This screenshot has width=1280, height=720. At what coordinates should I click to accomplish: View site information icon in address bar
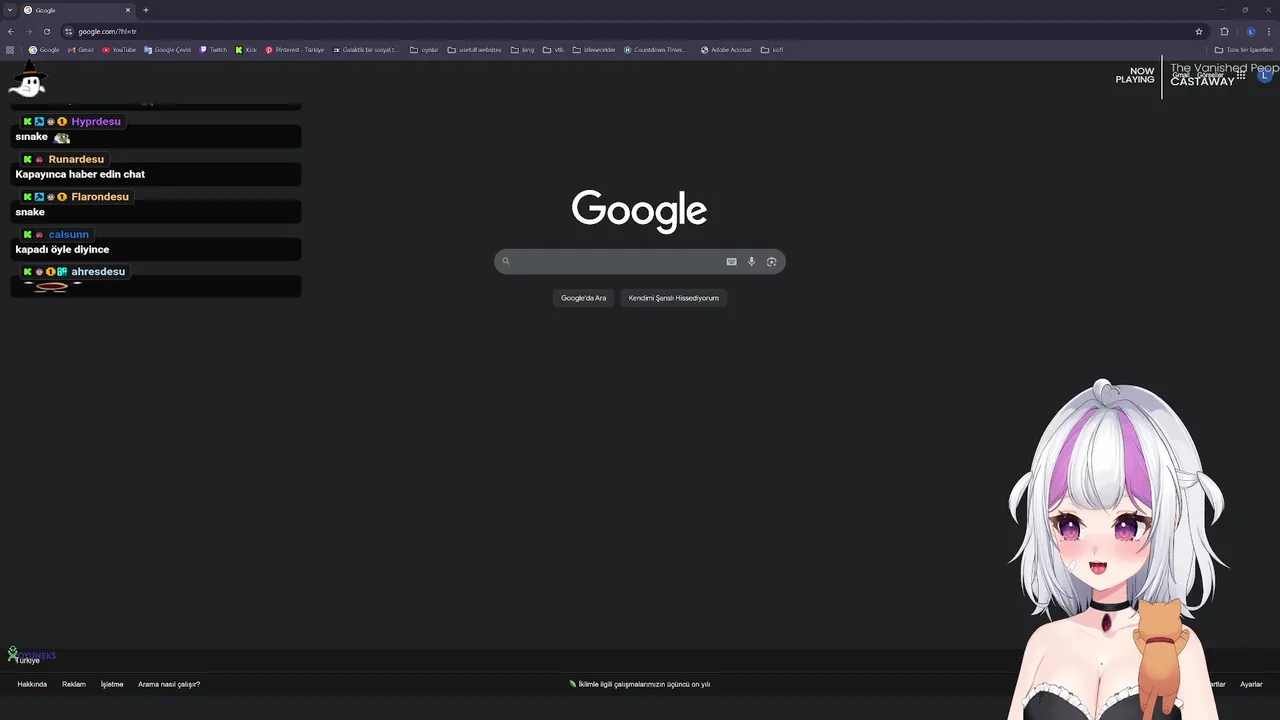point(69,31)
